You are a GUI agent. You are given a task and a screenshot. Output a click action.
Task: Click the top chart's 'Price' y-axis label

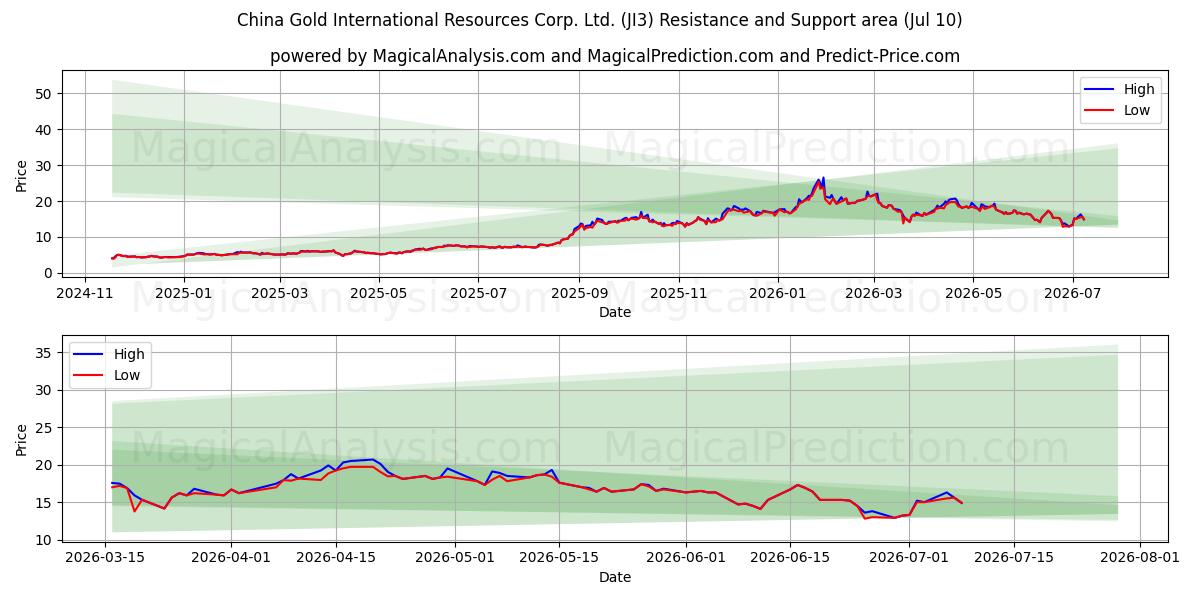[22, 174]
